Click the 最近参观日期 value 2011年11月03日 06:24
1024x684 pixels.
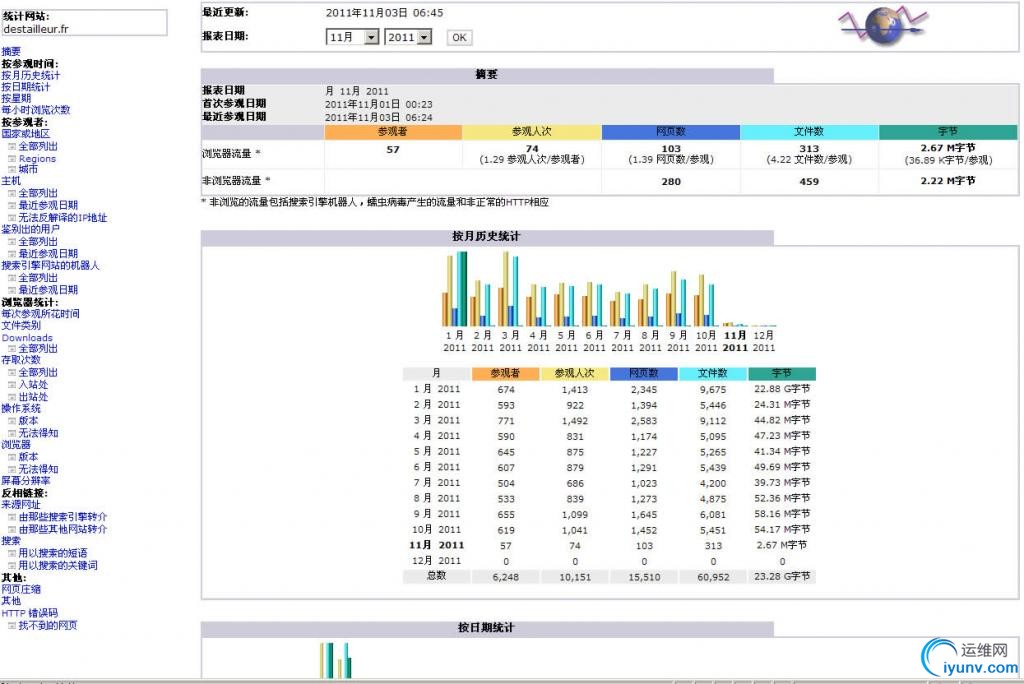coord(379,118)
